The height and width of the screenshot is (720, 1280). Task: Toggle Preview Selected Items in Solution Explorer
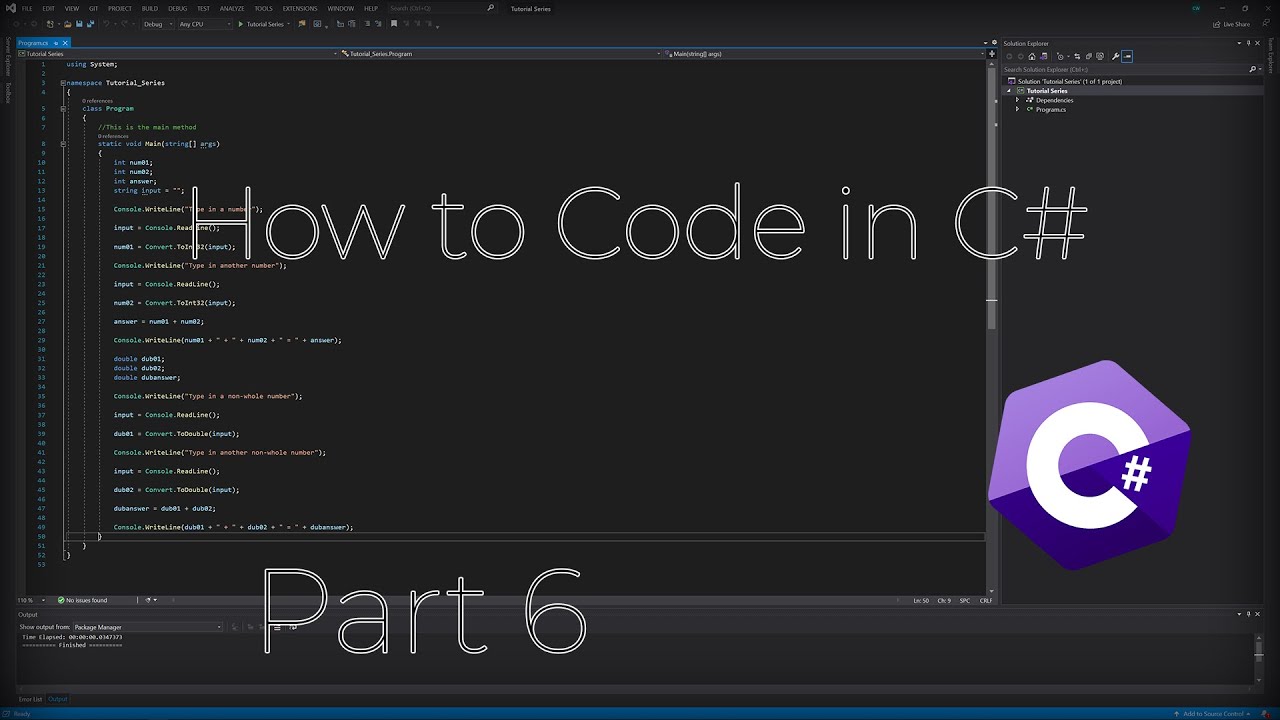pos(1127,56)
